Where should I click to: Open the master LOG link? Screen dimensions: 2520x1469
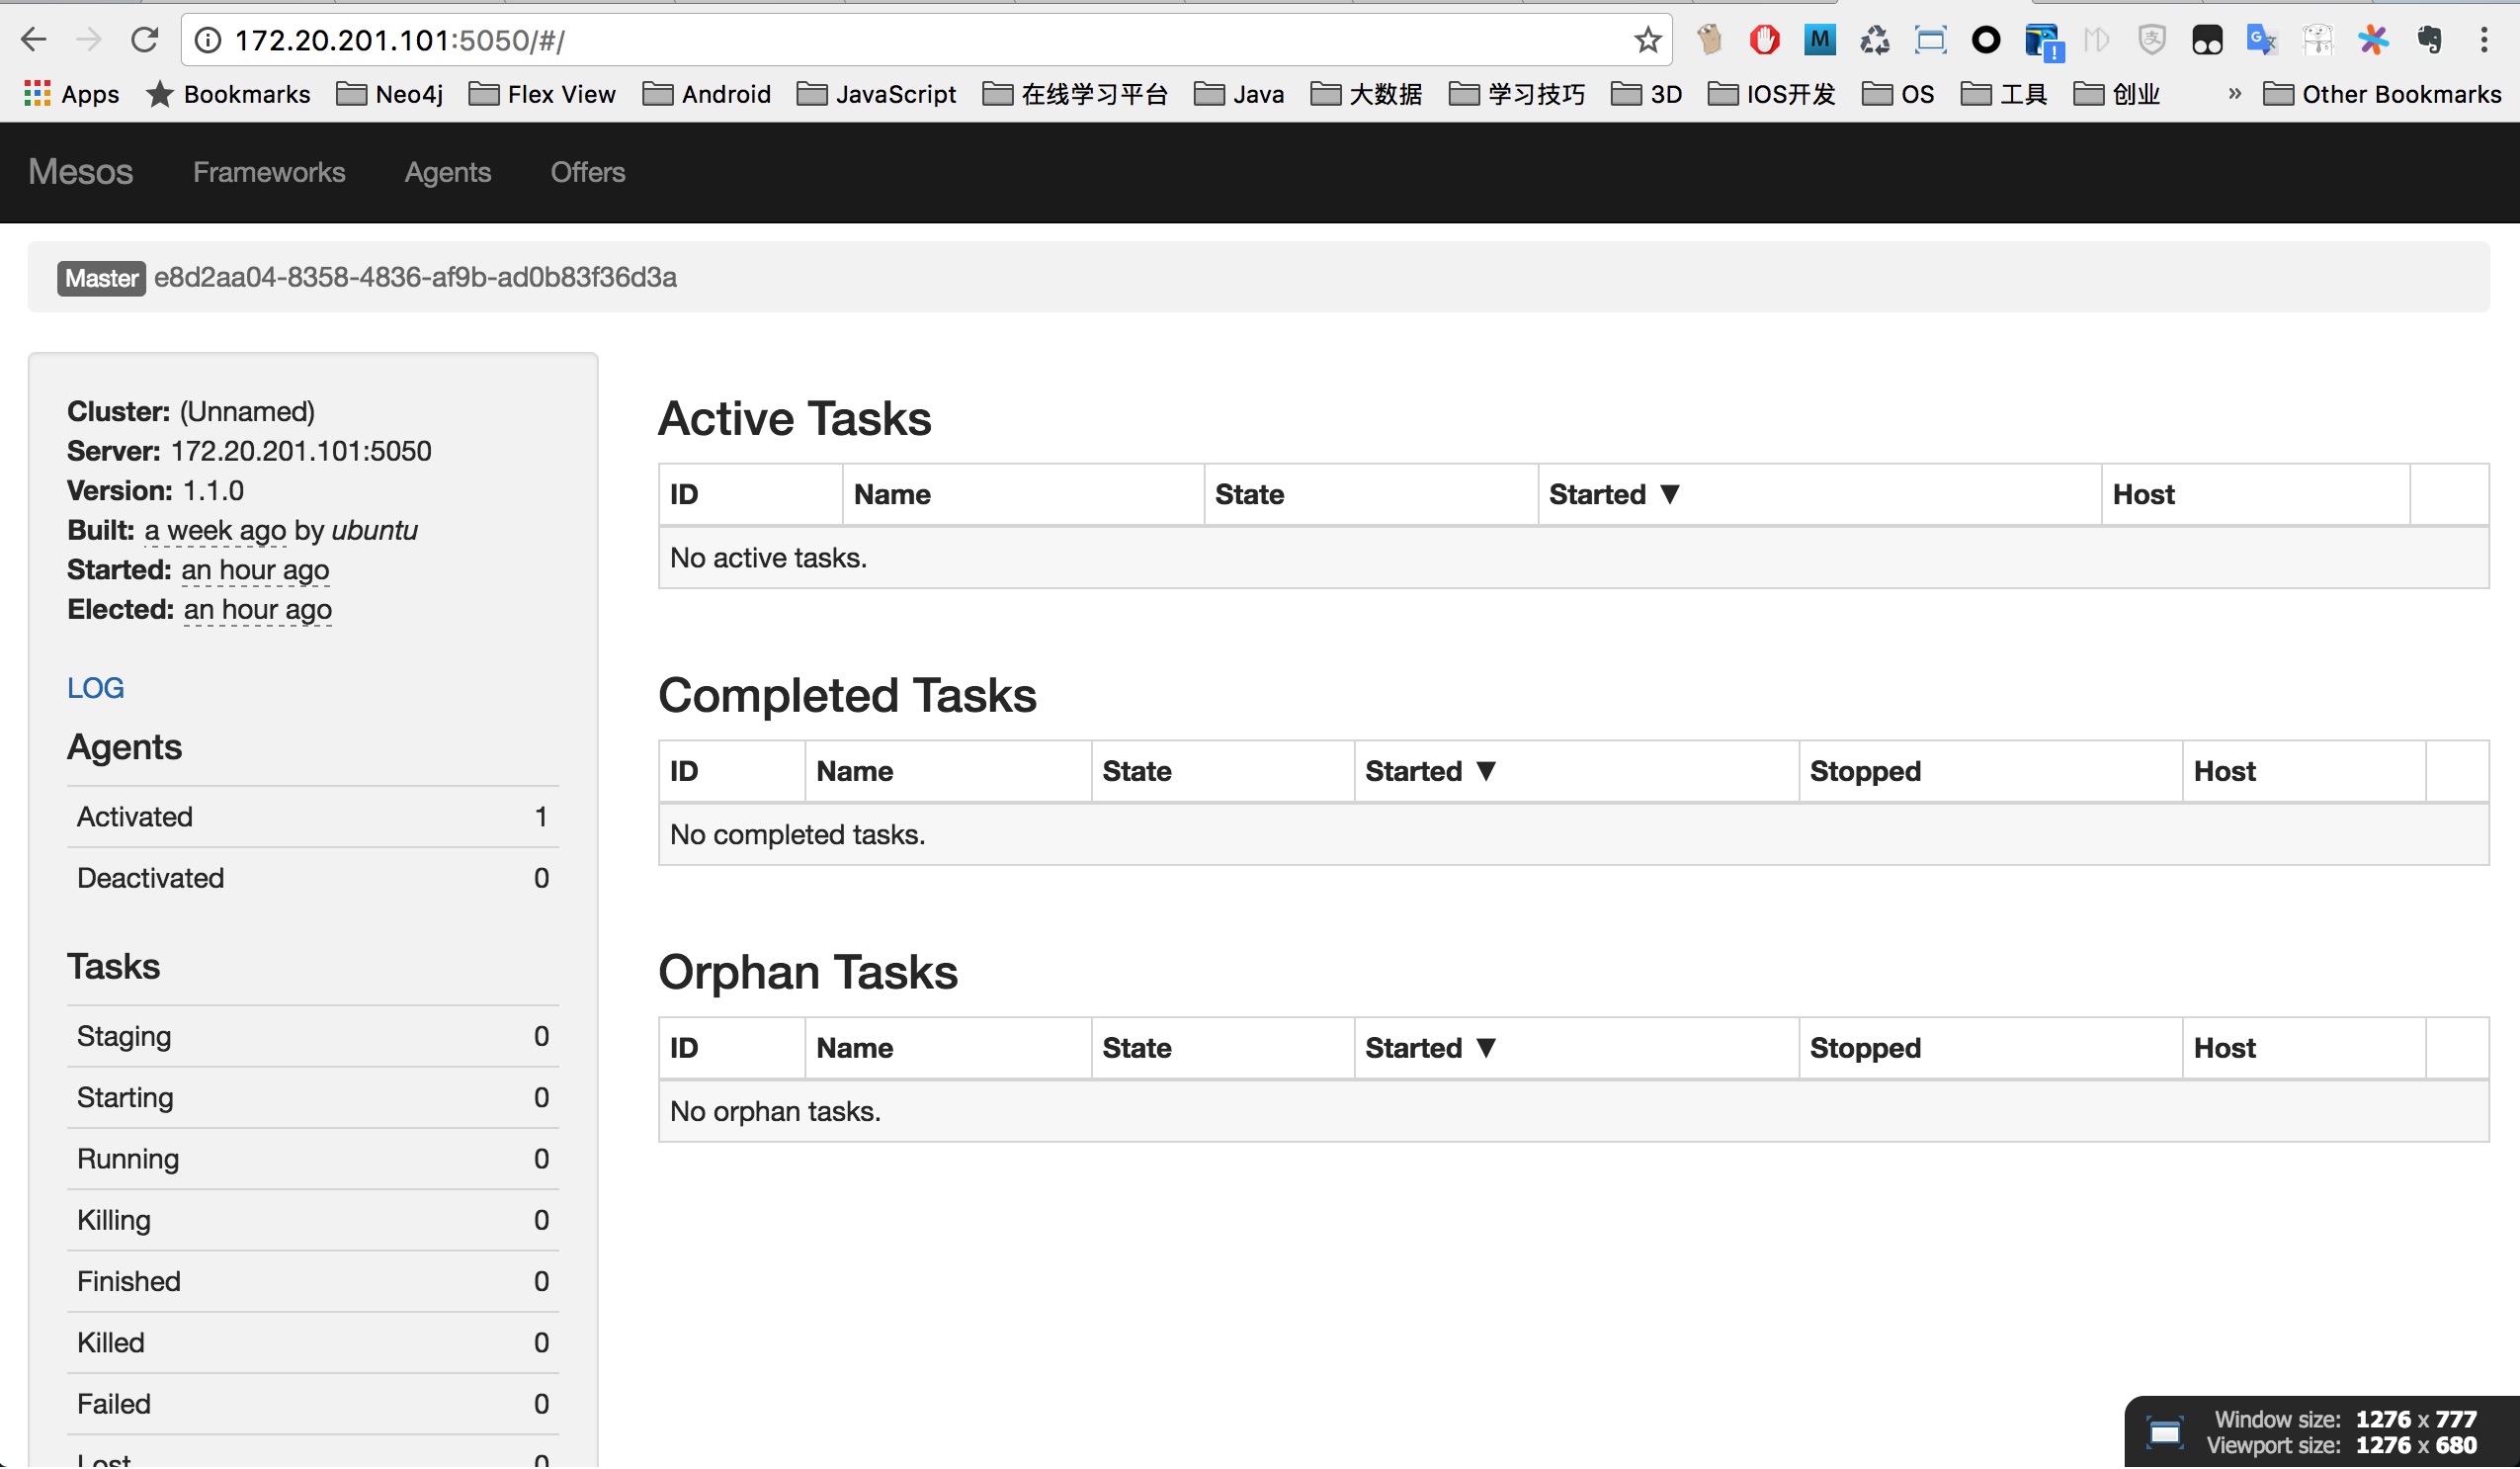click(x=96, y=688)
